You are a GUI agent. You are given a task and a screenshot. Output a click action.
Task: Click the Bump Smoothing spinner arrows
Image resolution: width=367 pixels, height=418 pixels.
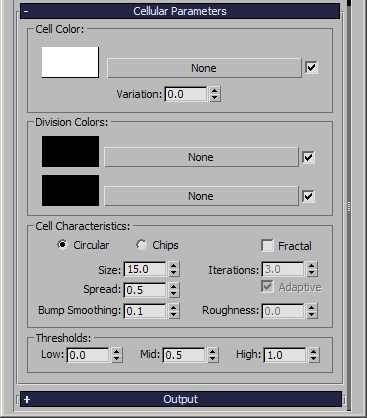(x=174, y=311)
